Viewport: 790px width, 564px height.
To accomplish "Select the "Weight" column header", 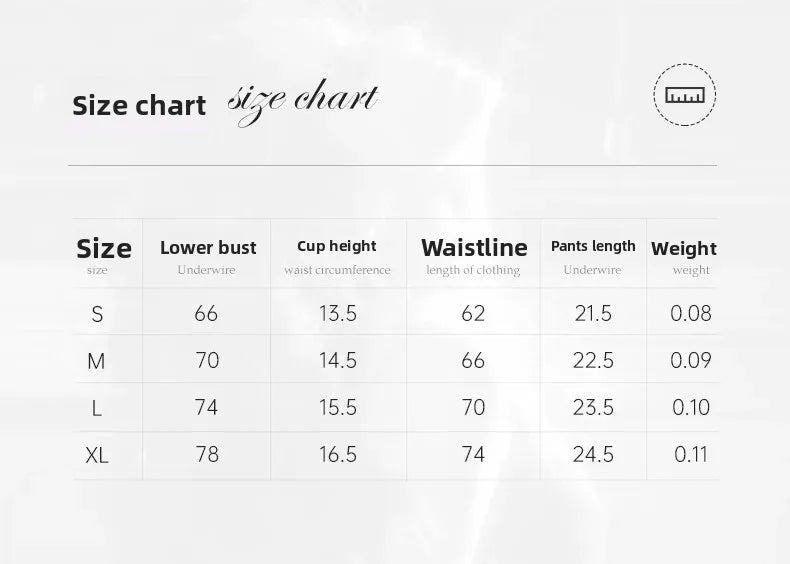I will point(684,248).
